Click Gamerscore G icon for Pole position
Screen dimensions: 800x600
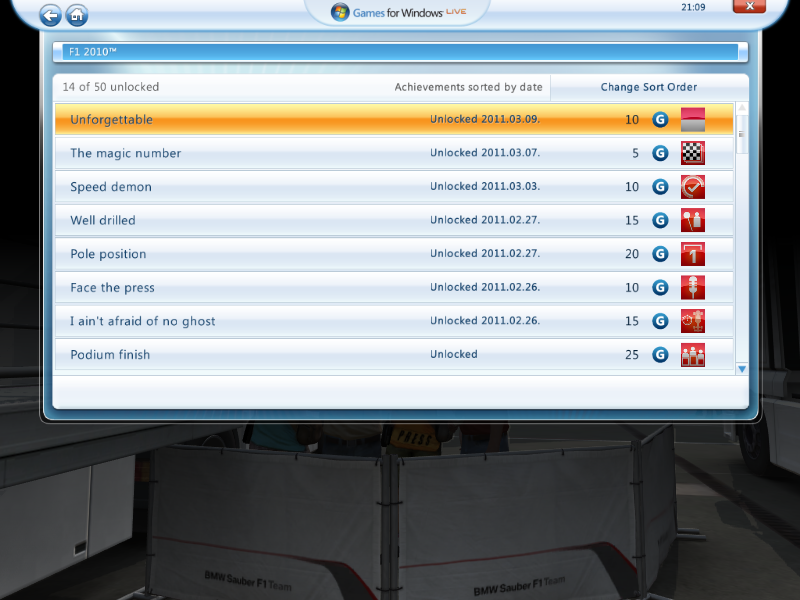660,254
